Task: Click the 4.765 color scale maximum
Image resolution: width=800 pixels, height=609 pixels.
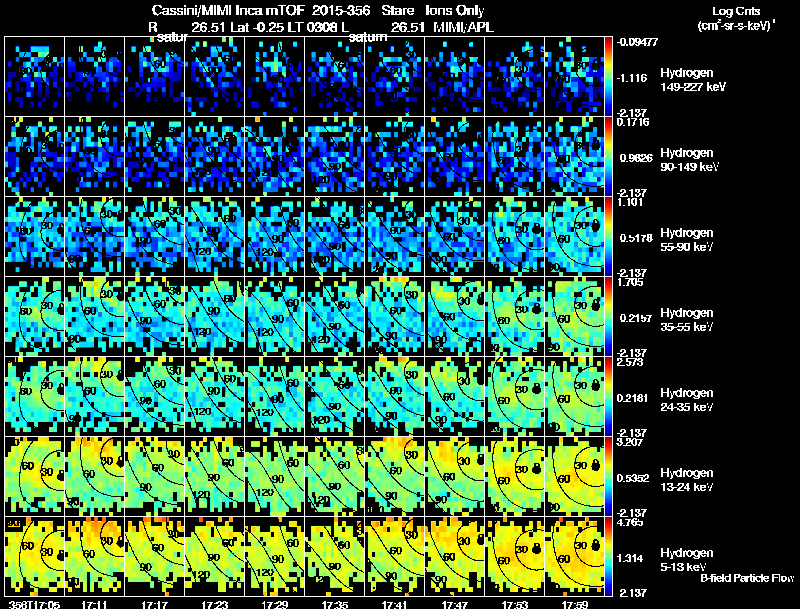Action: click(x=630, y=522)
